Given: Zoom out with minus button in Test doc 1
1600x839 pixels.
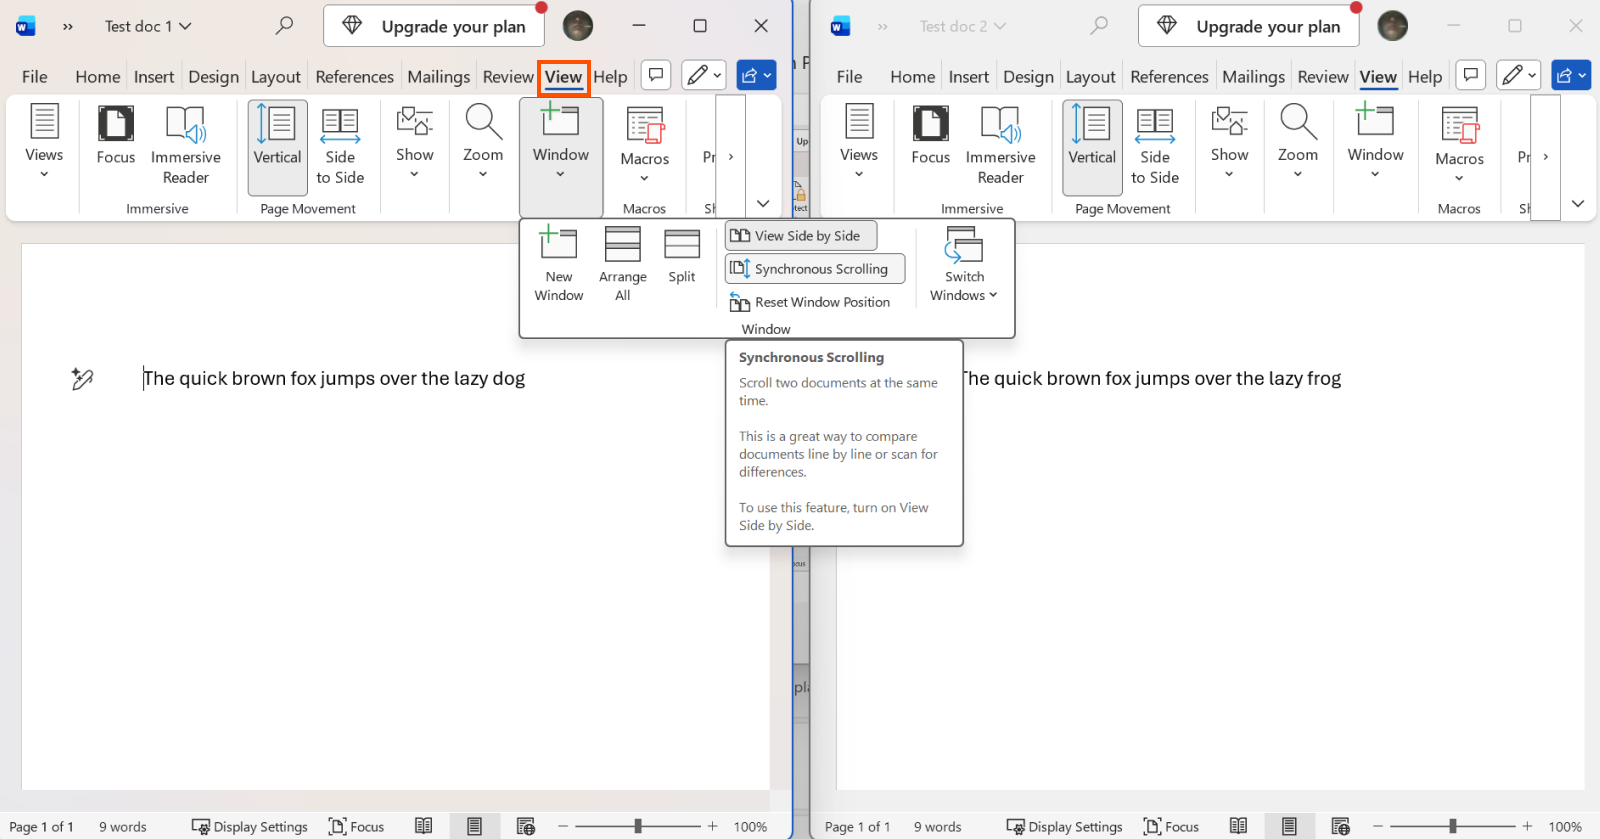Looking at the screenshot, I should tap(563, 827).
